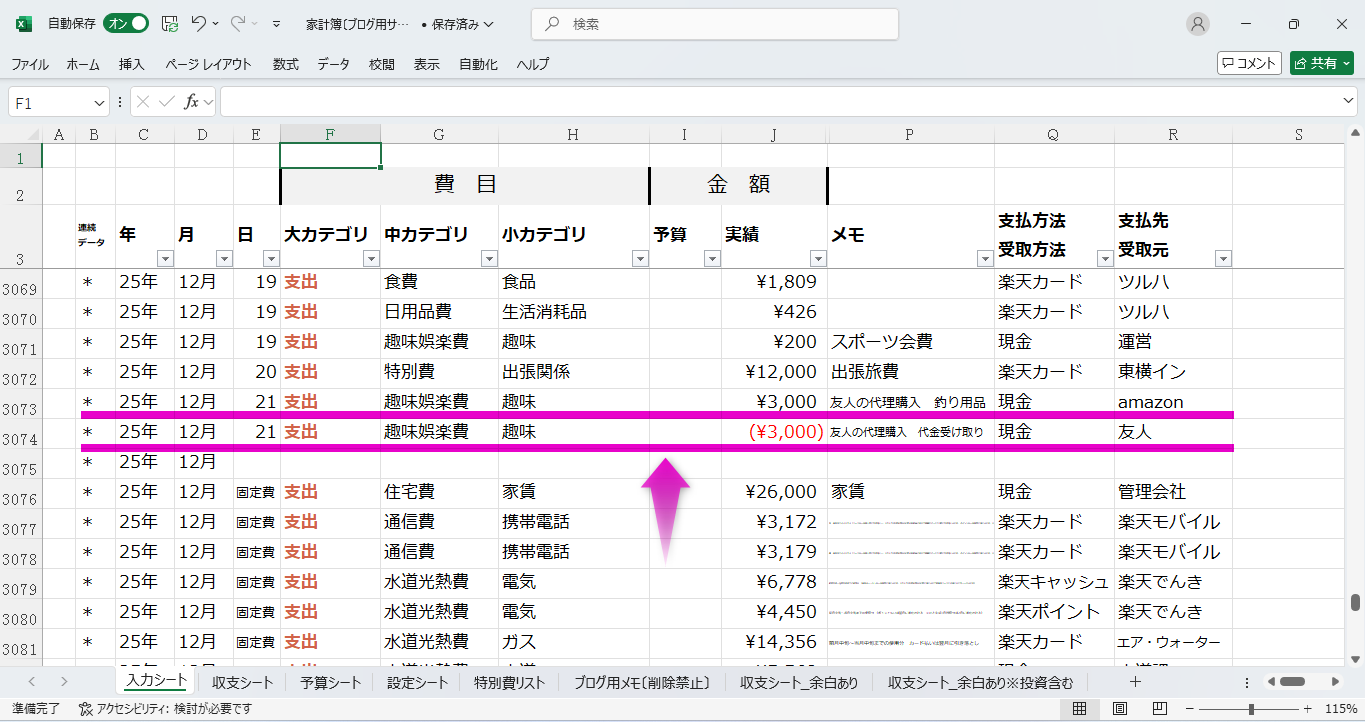Switch to the 予算シート sheet tab
The width and height of the screenshot is (1365, 722).
330,683
